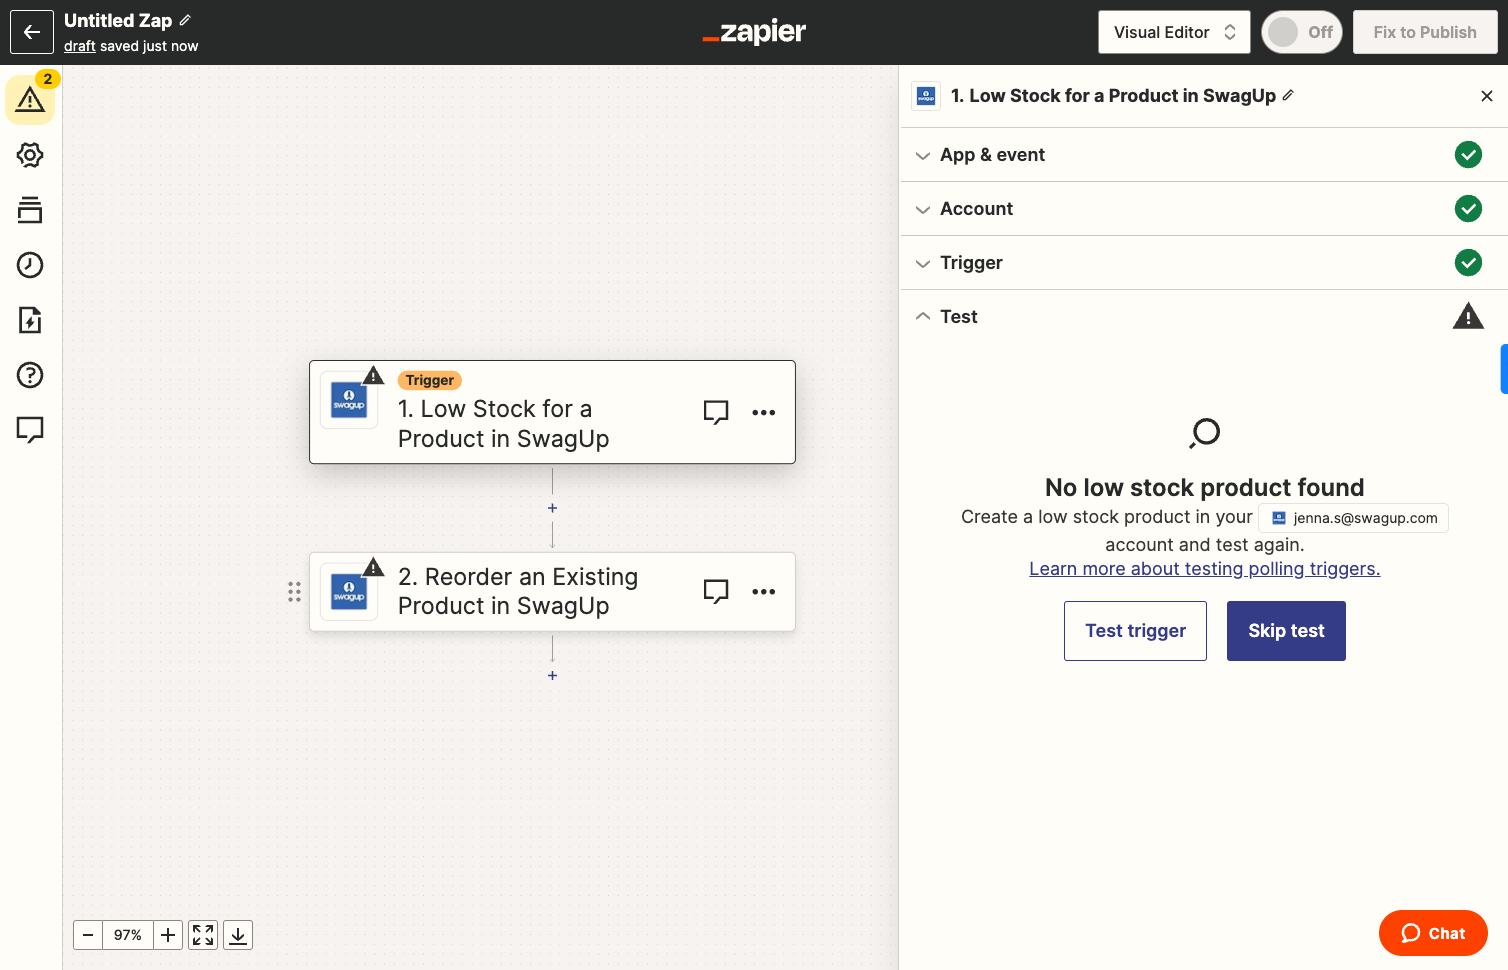Rename step title with pencil icon in panel

[1288, 95]
